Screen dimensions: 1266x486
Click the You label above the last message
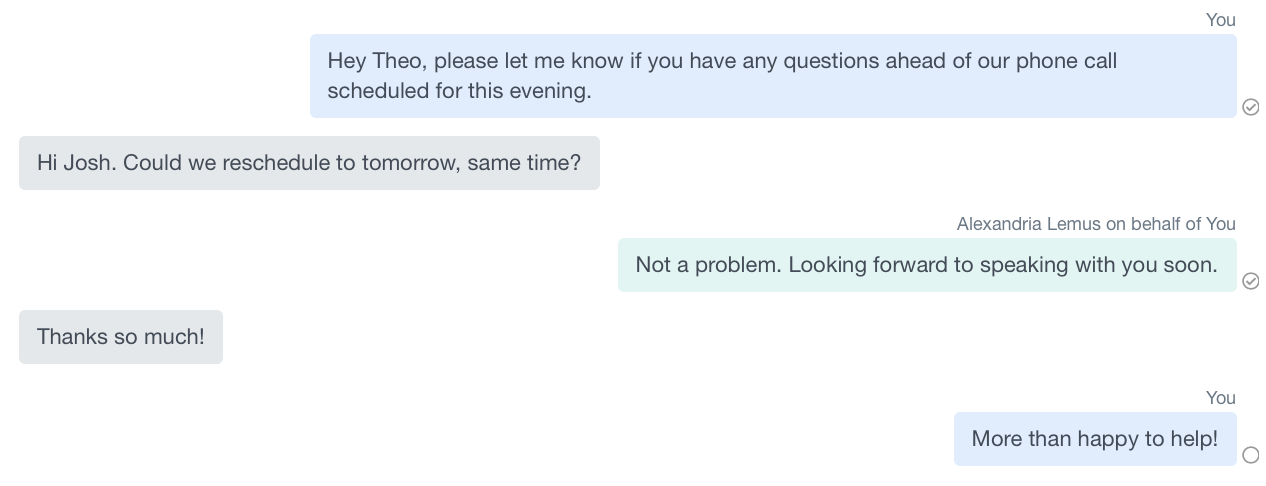pyautogui.click(x=1221, y=398)
